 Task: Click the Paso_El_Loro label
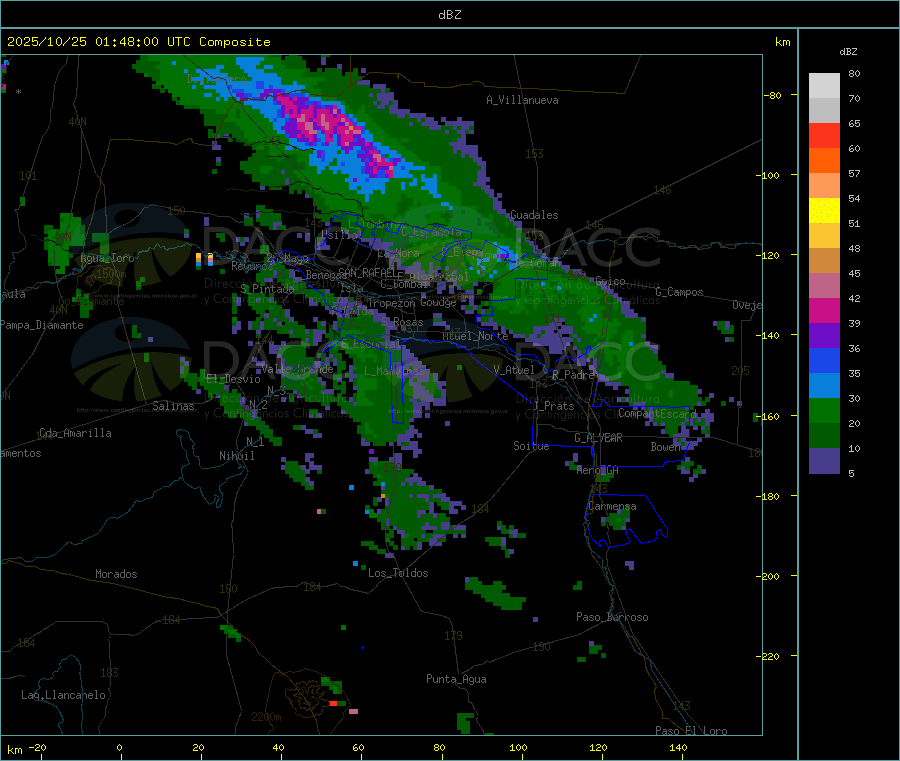[691, 731]
